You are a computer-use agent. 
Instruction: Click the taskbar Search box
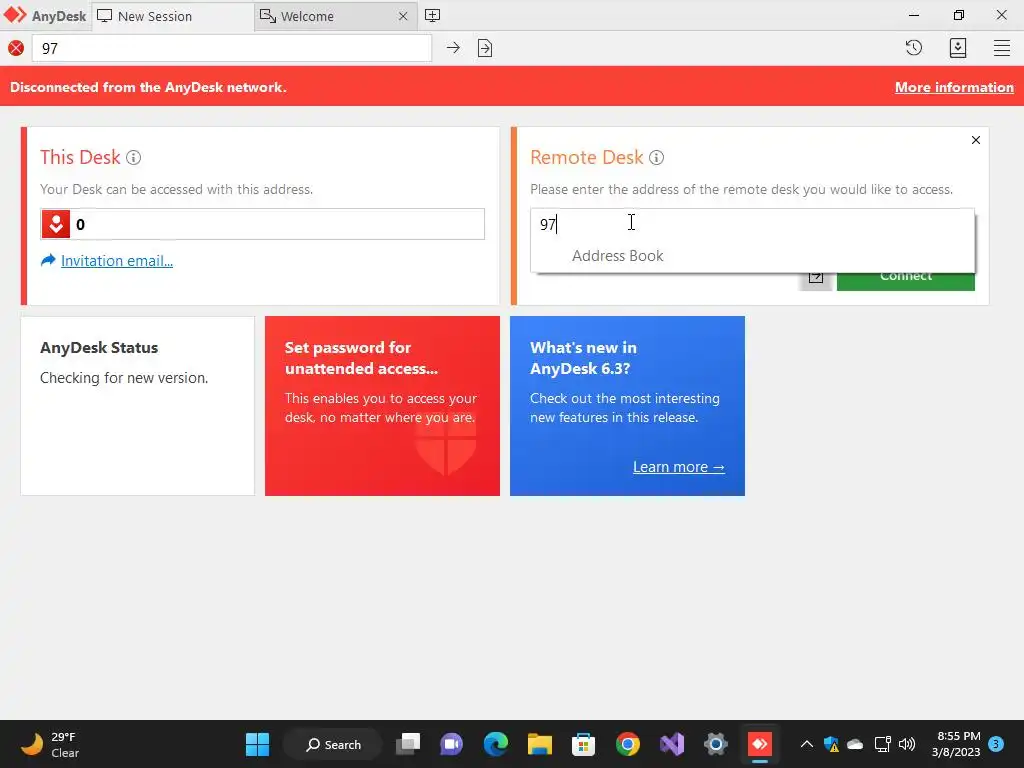coord(333,744)
